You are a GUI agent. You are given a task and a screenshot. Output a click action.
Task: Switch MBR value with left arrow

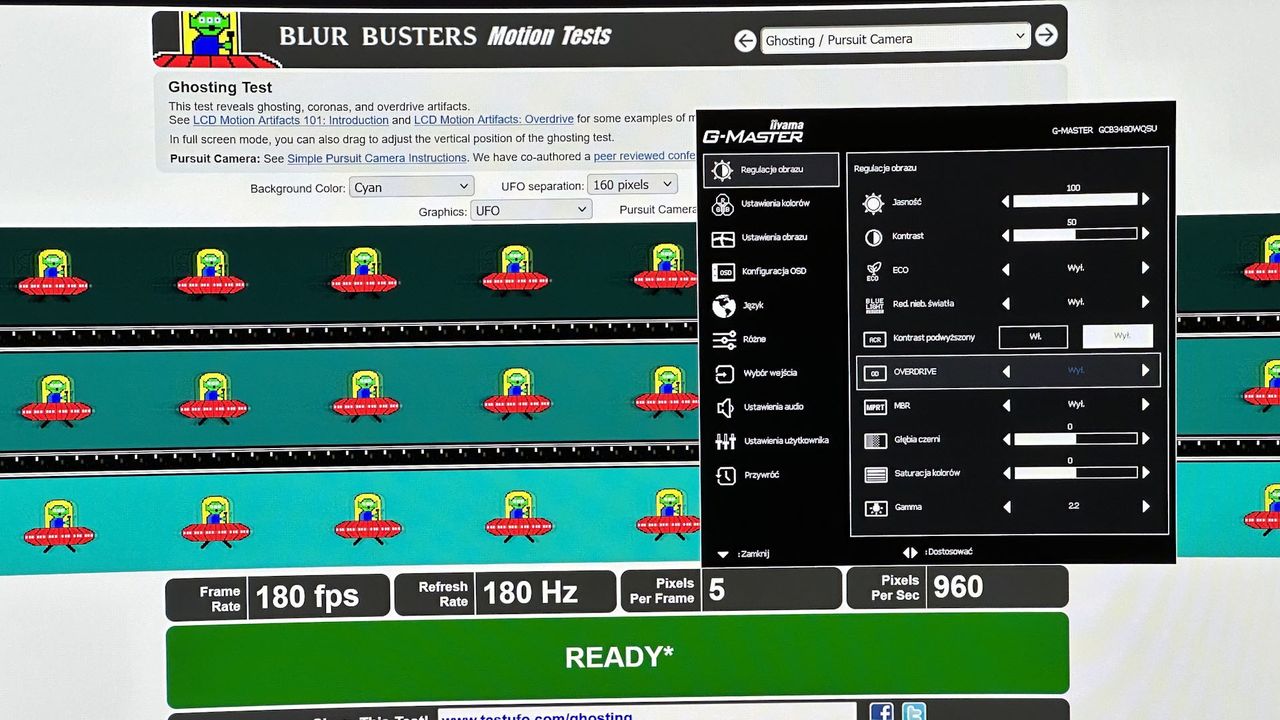[x=1006, y=405]
